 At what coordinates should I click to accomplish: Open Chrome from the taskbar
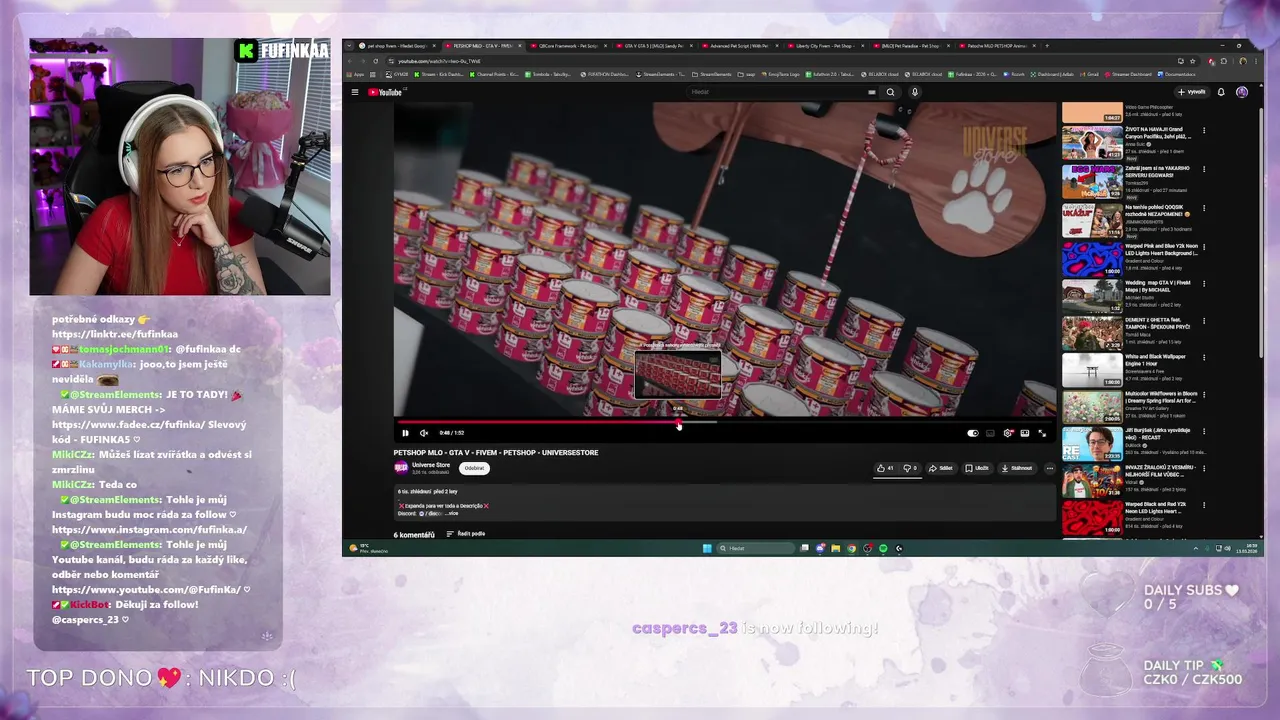[852, 548]
